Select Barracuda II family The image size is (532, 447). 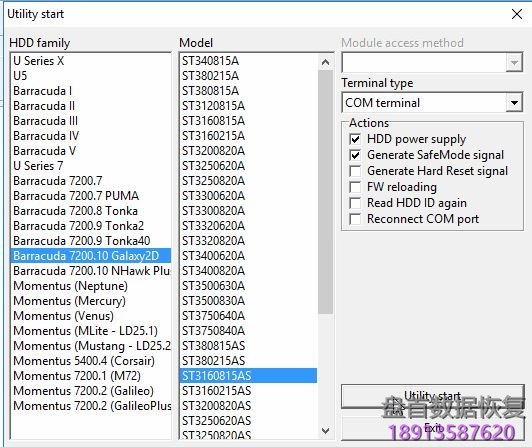pyautogui.click(x=91, y=106)
